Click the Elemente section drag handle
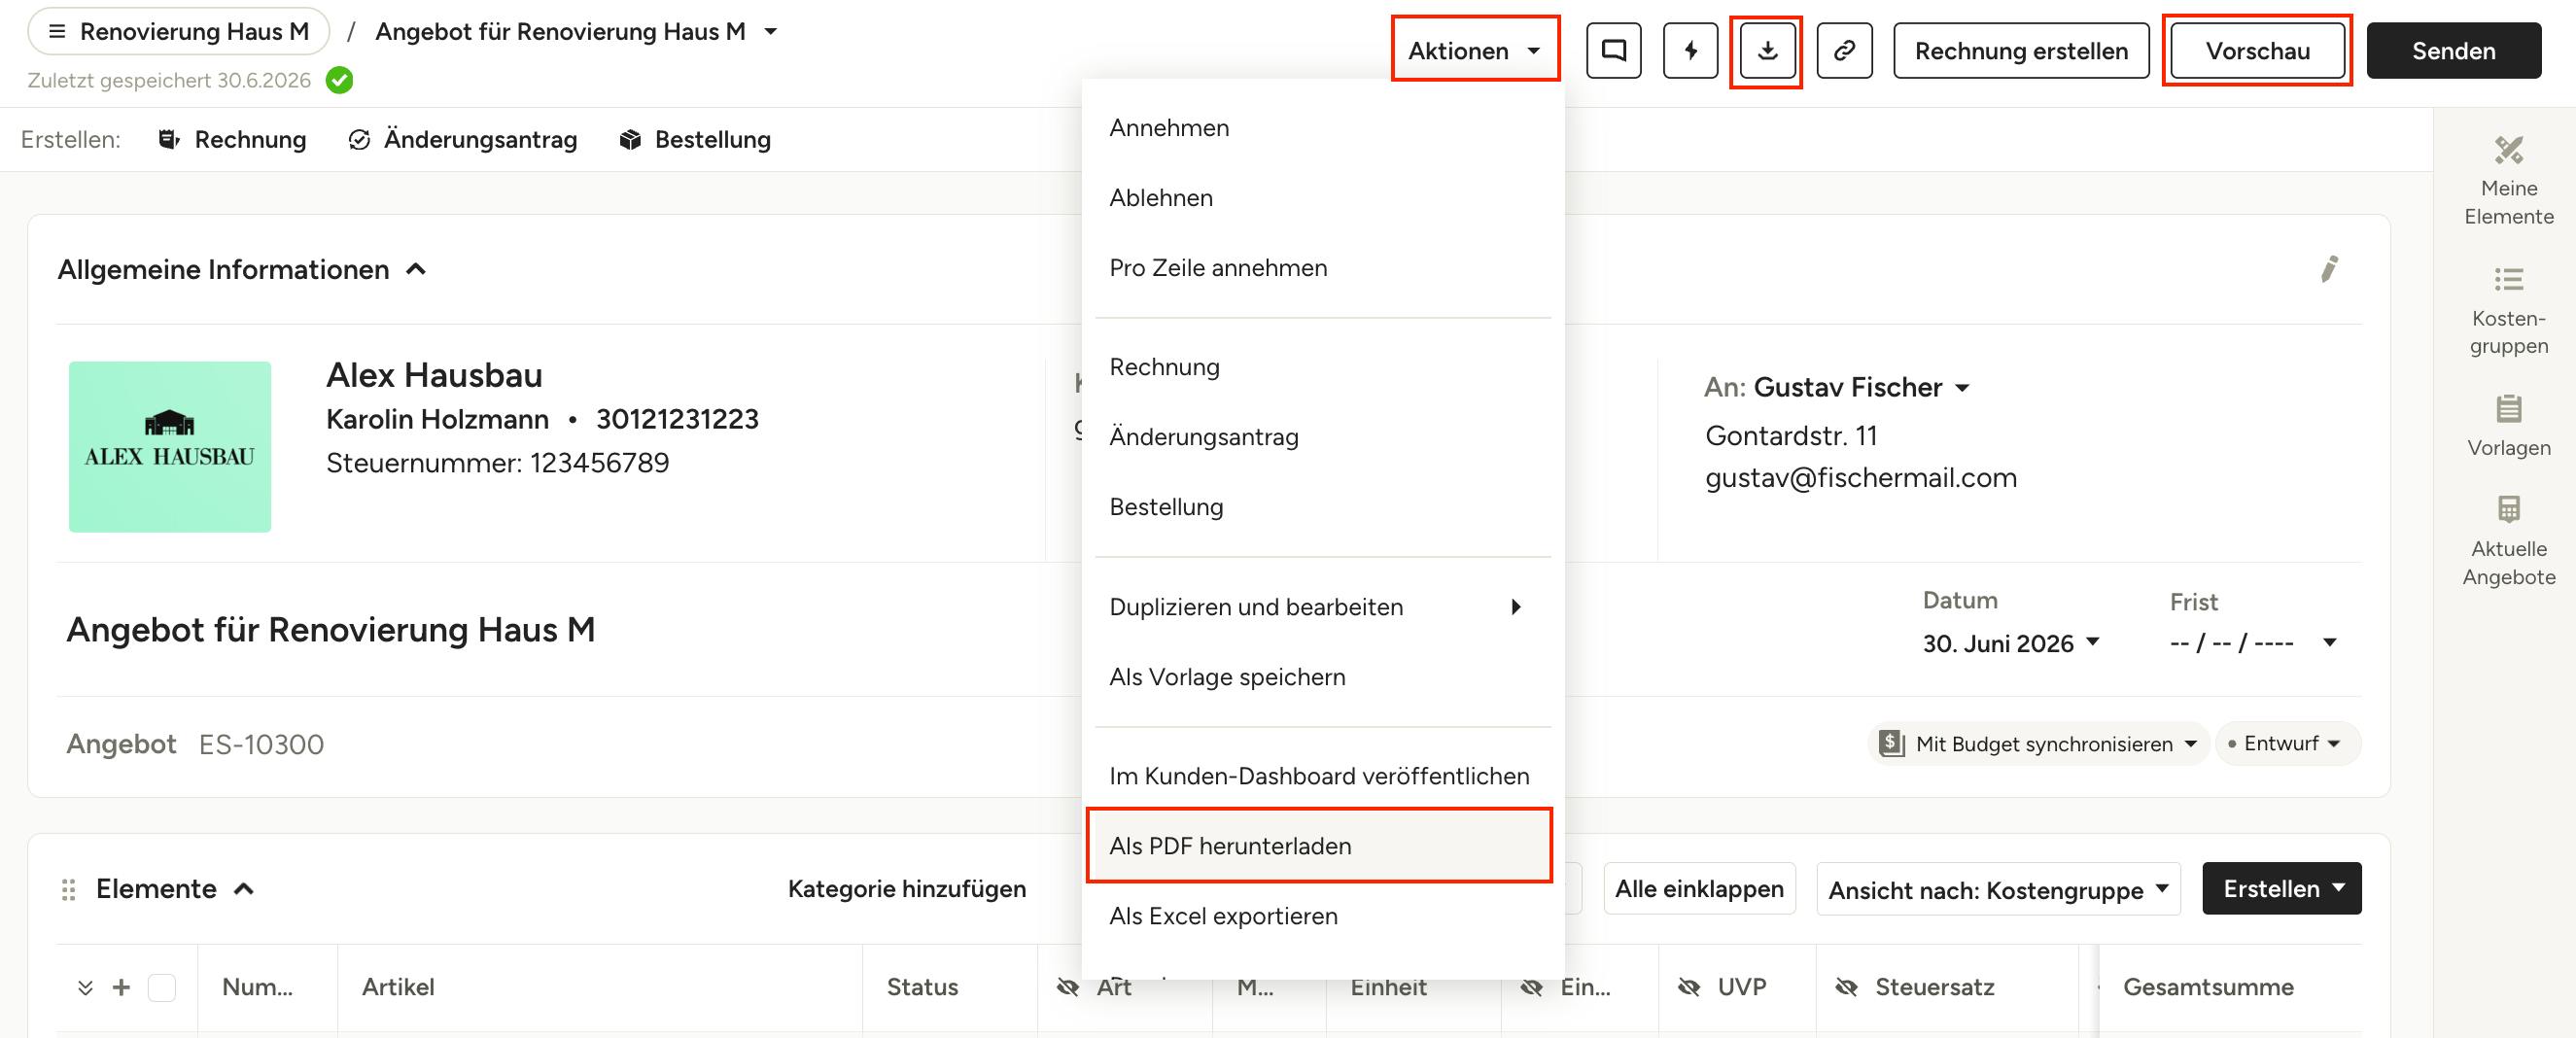 69,889
